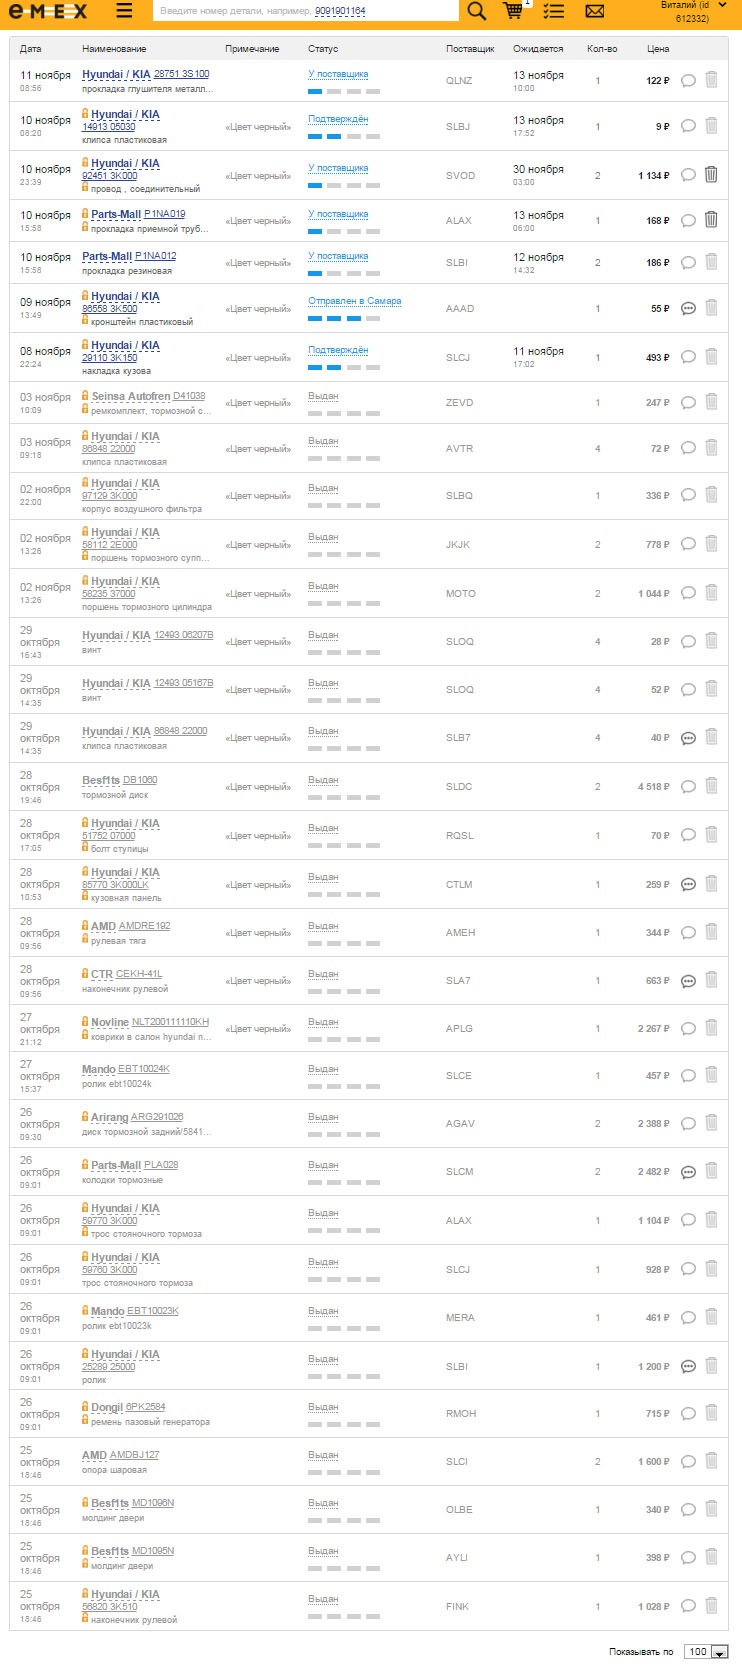The width and height of the screenshot is (742, 1679).
Task: Delete the 92451 3K000 order row
Action: (x=711, y=175)
